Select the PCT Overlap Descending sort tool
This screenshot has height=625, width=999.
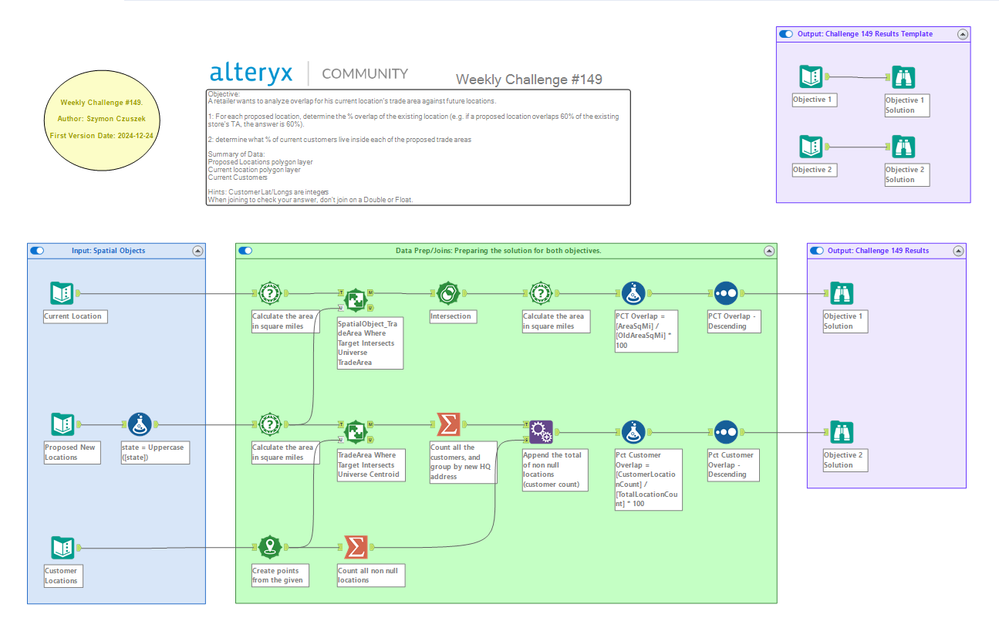(x=726, y=293)
